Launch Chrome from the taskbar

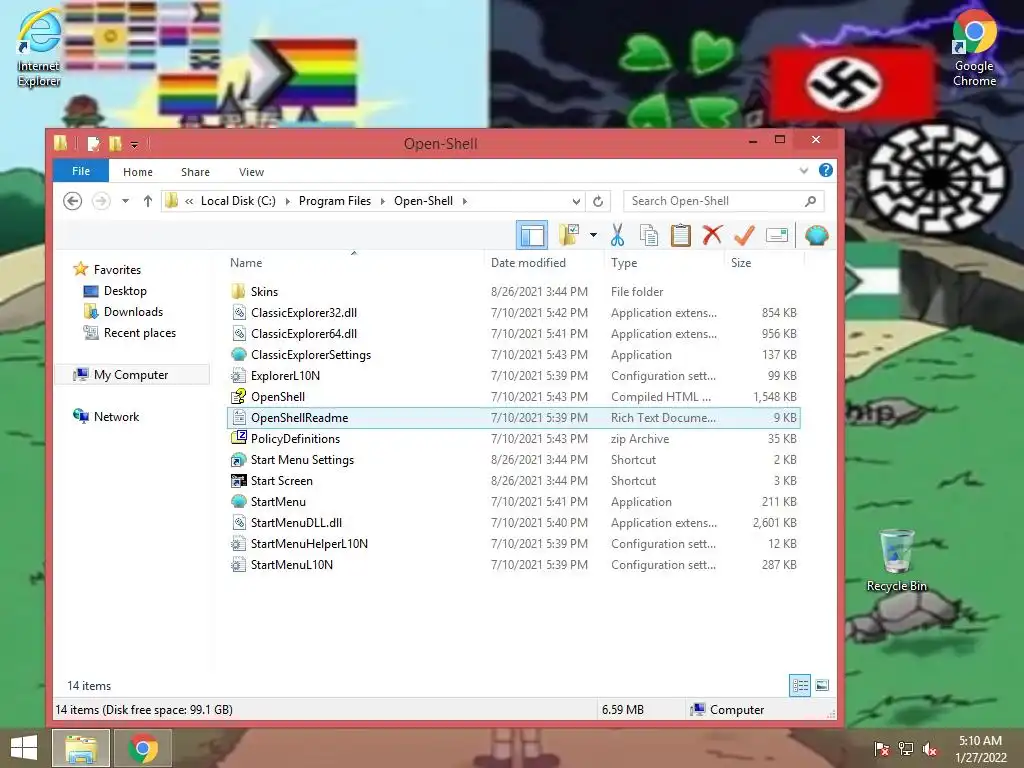pos(143,748)
